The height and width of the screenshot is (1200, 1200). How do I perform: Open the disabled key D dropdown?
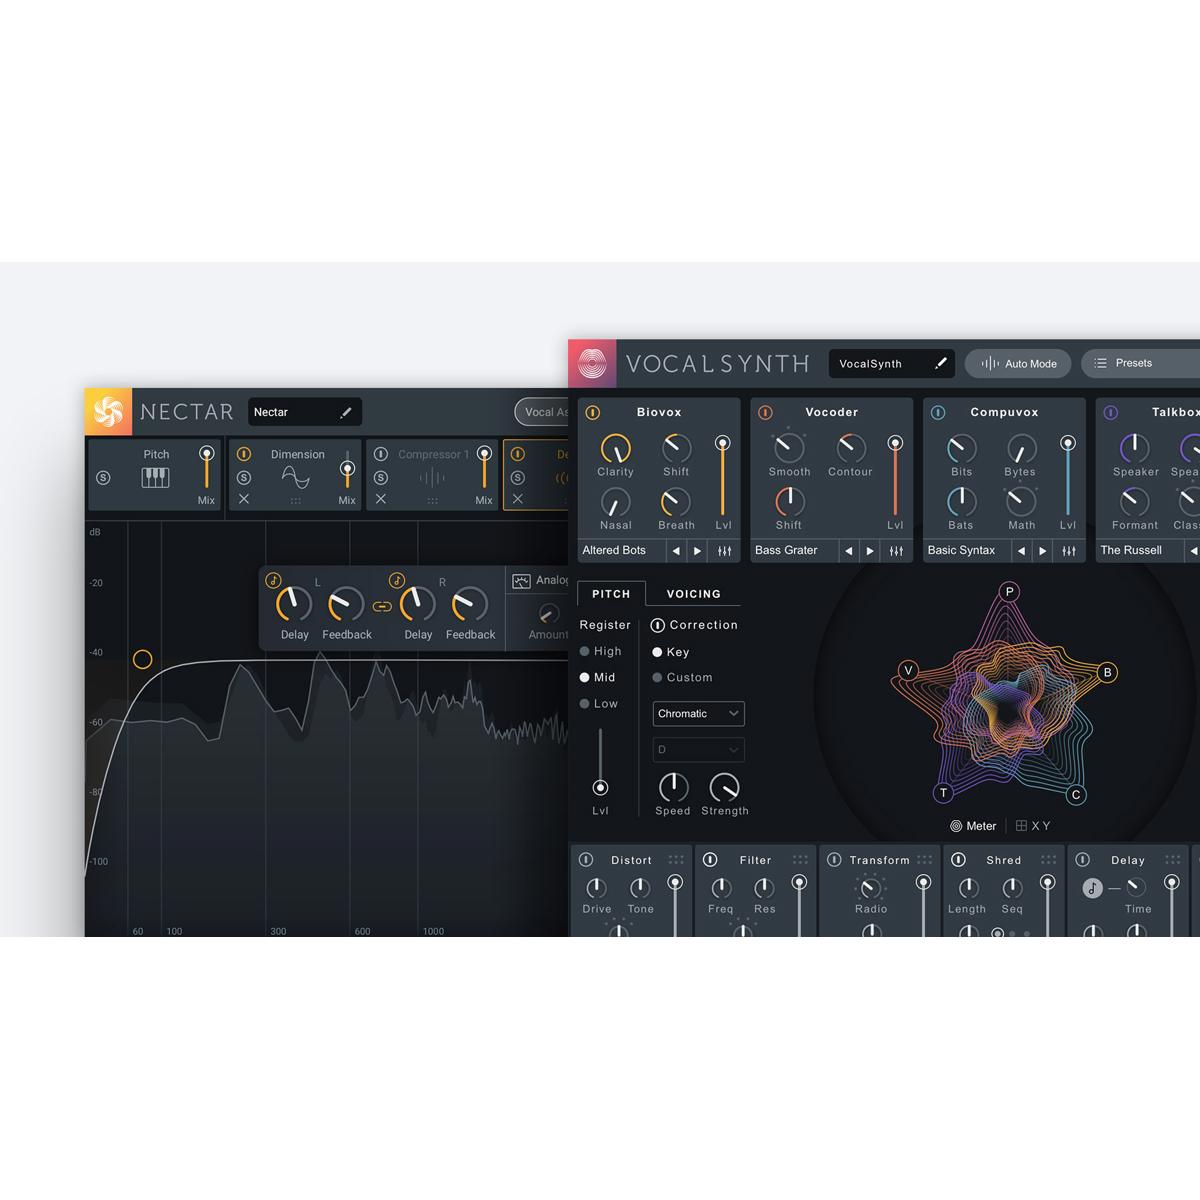pos(698,750)
